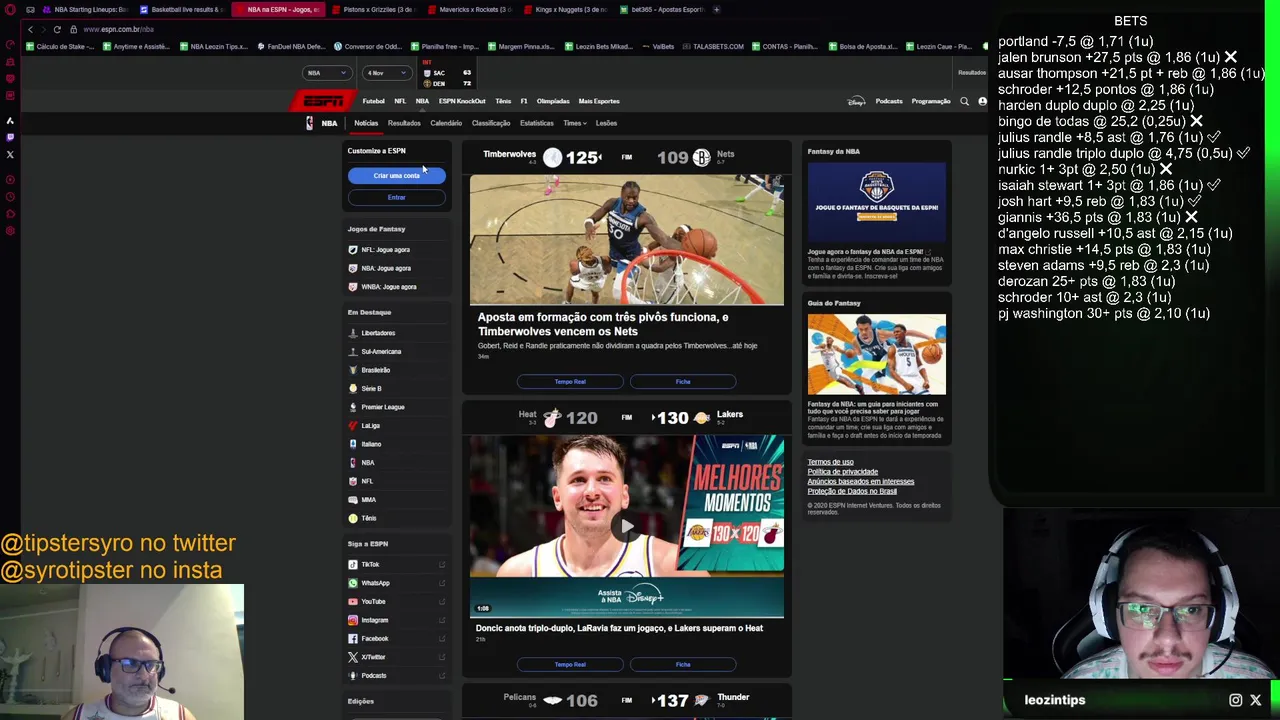Open the 4 Nov date dropdown

[x=386, y=73]
